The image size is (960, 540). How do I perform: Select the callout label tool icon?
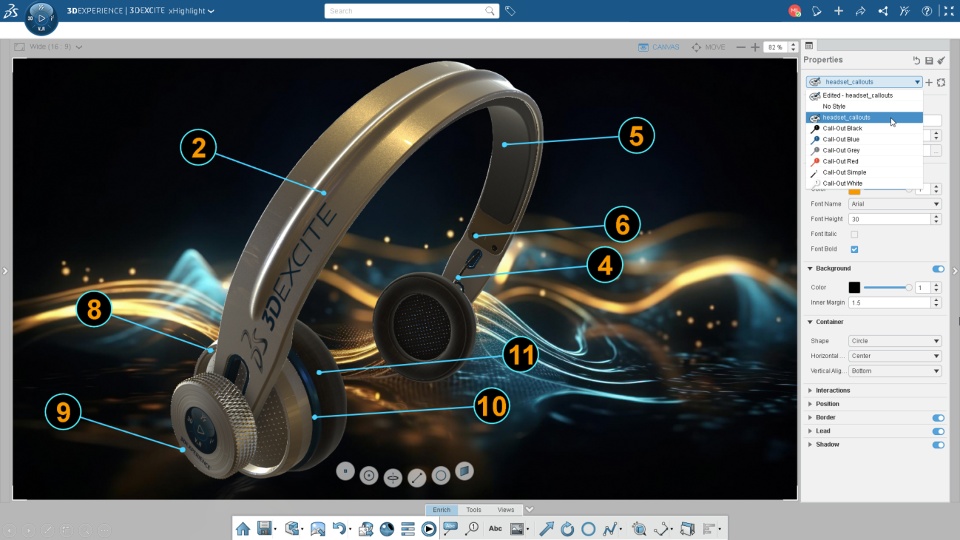[x=450, y=528]
